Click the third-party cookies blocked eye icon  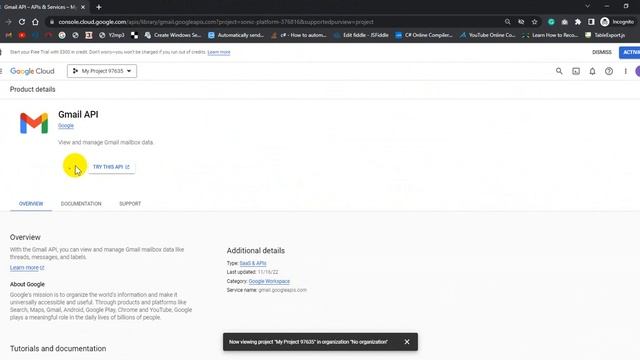point(521,22)
